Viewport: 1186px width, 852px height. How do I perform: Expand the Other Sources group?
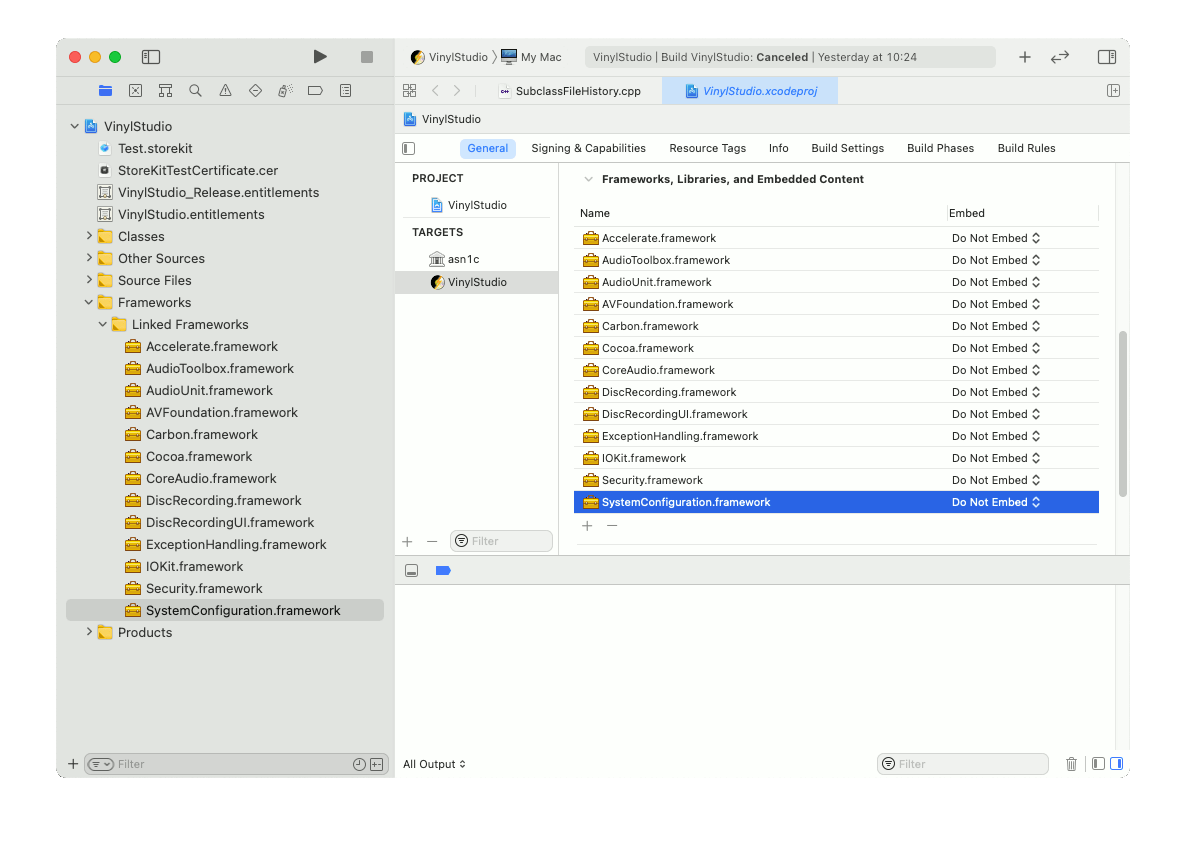[88, 258]
